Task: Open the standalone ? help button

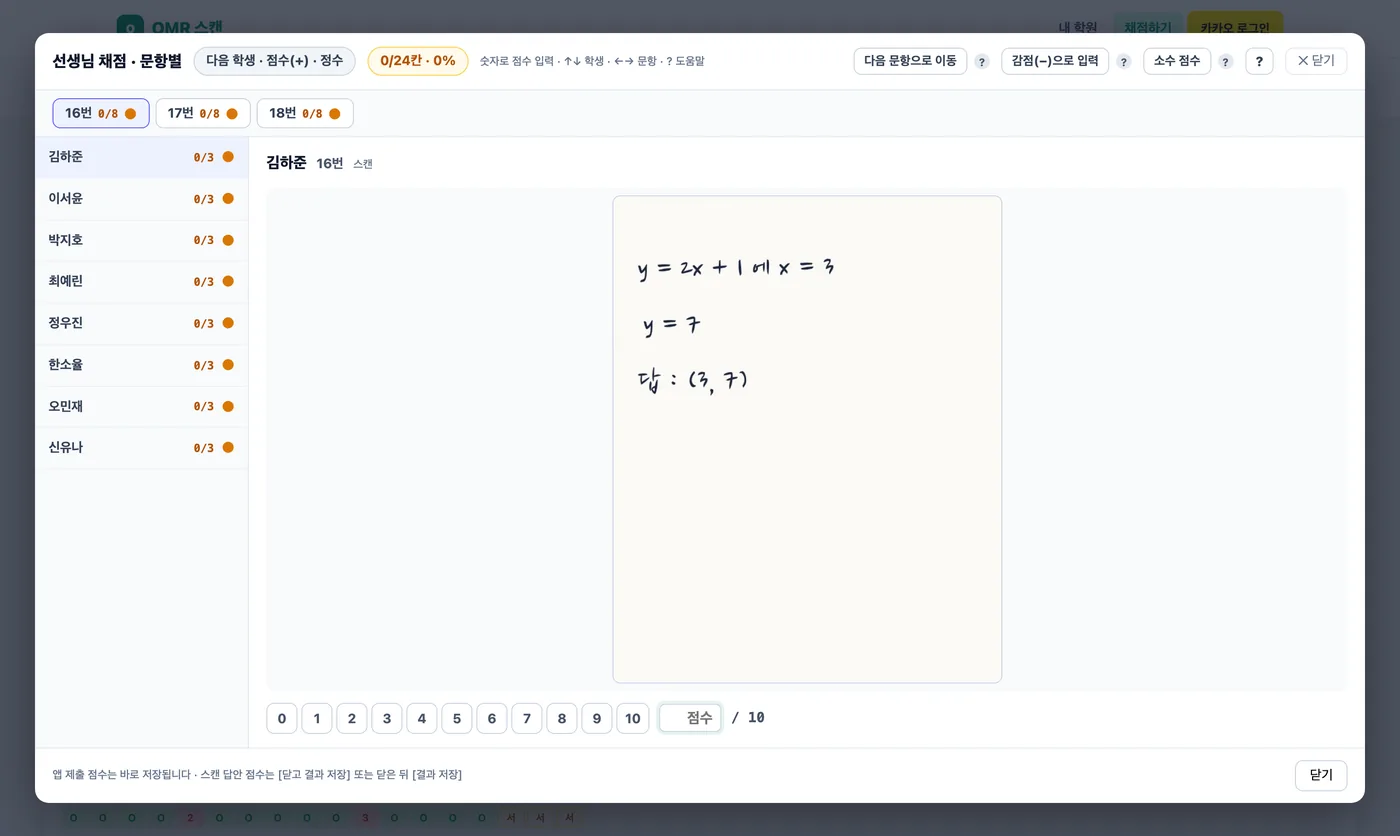Action: (1259, 61)
